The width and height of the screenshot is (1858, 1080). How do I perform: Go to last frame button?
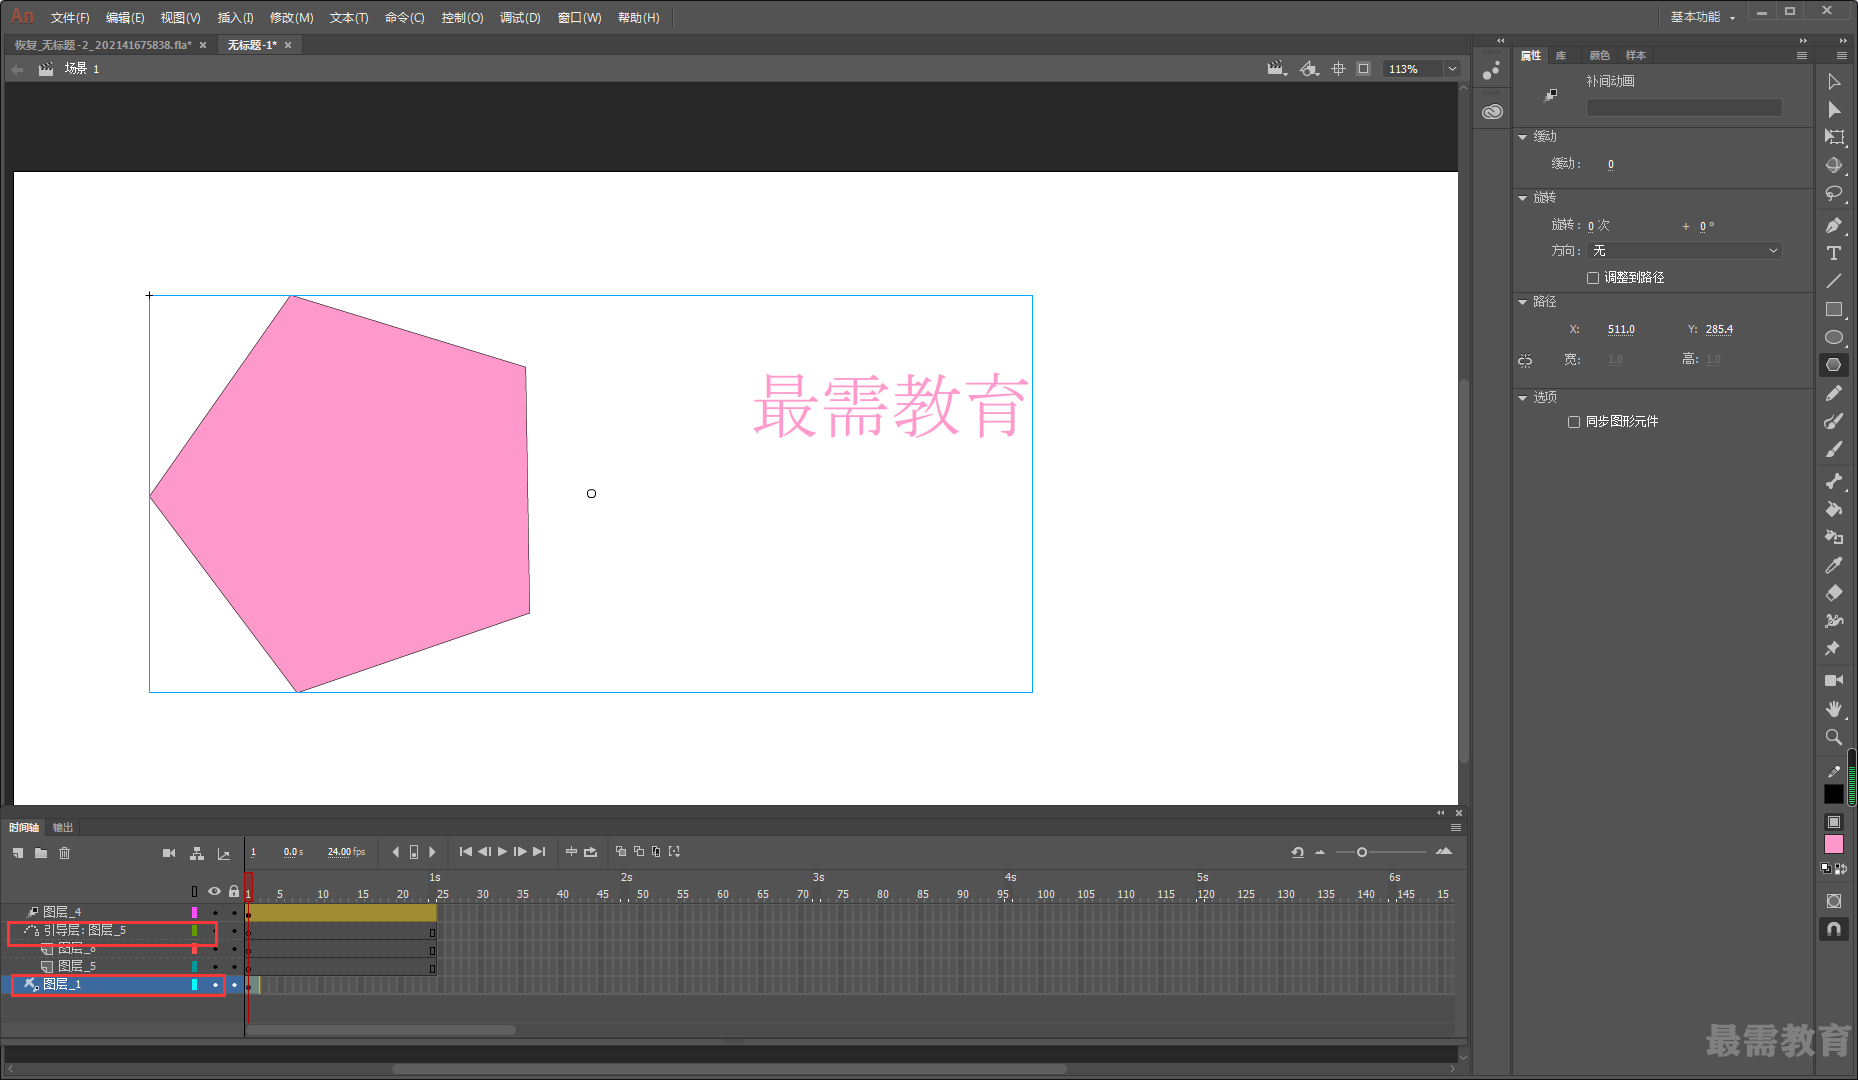(539, 852)
